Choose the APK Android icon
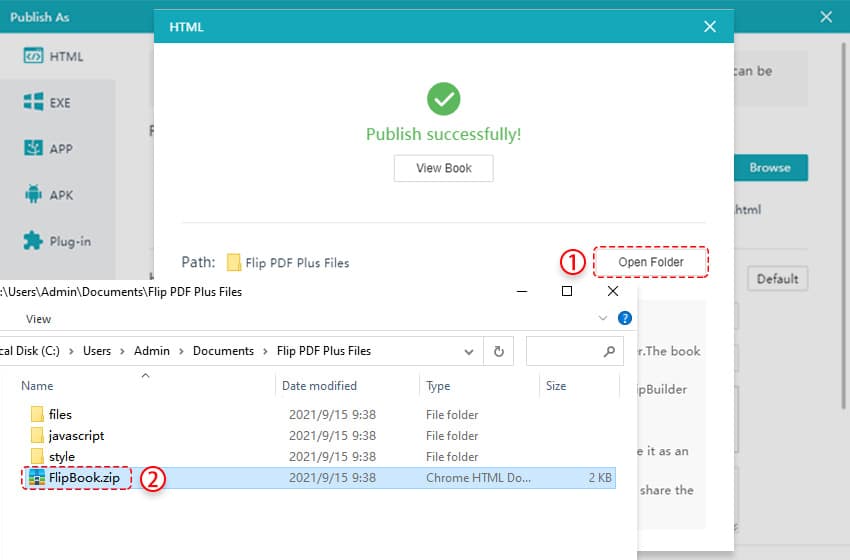850x560 pixels. click(x=33, y=194)
